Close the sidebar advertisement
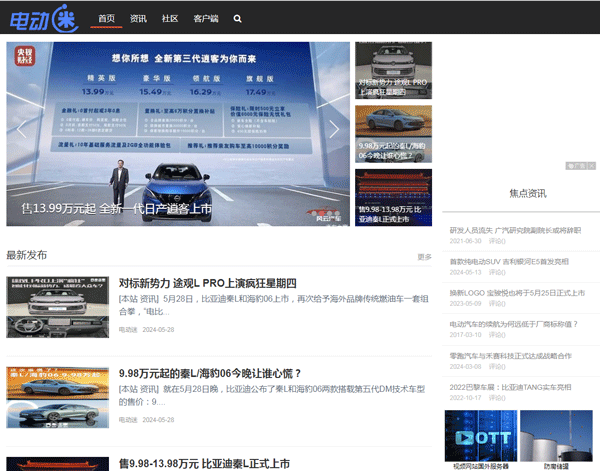 592,166
